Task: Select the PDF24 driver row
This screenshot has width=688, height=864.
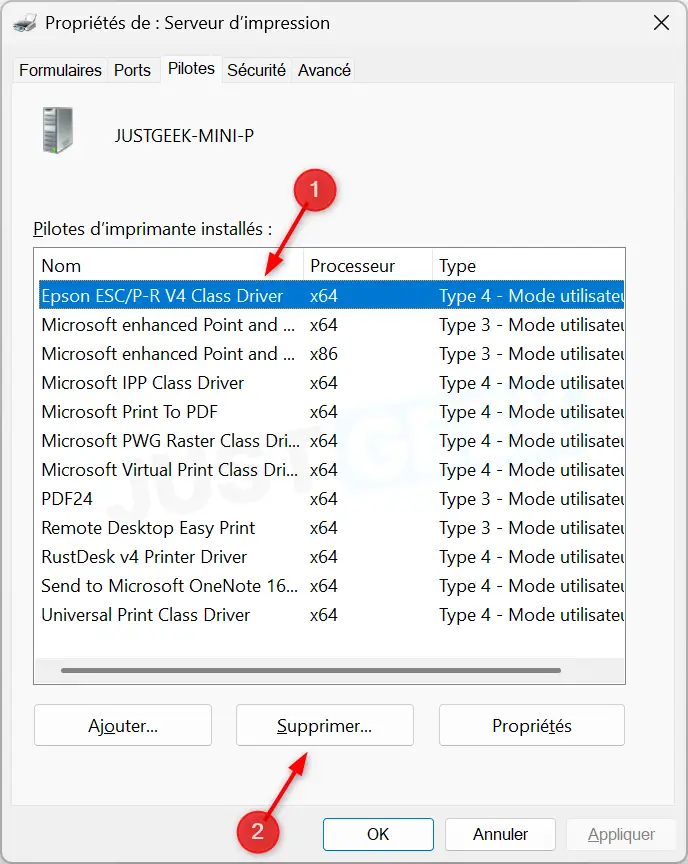Action: coord(331,499)
